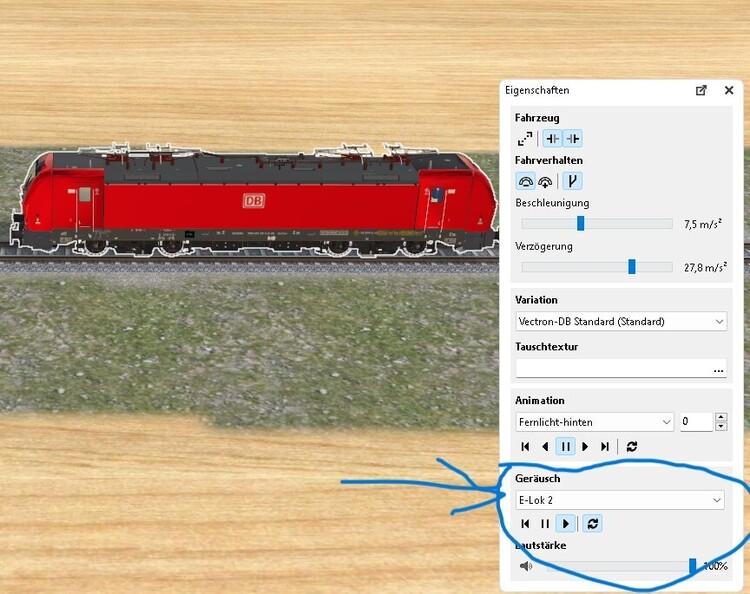Pop out the Eigenschaften panel

coord(701,90)
